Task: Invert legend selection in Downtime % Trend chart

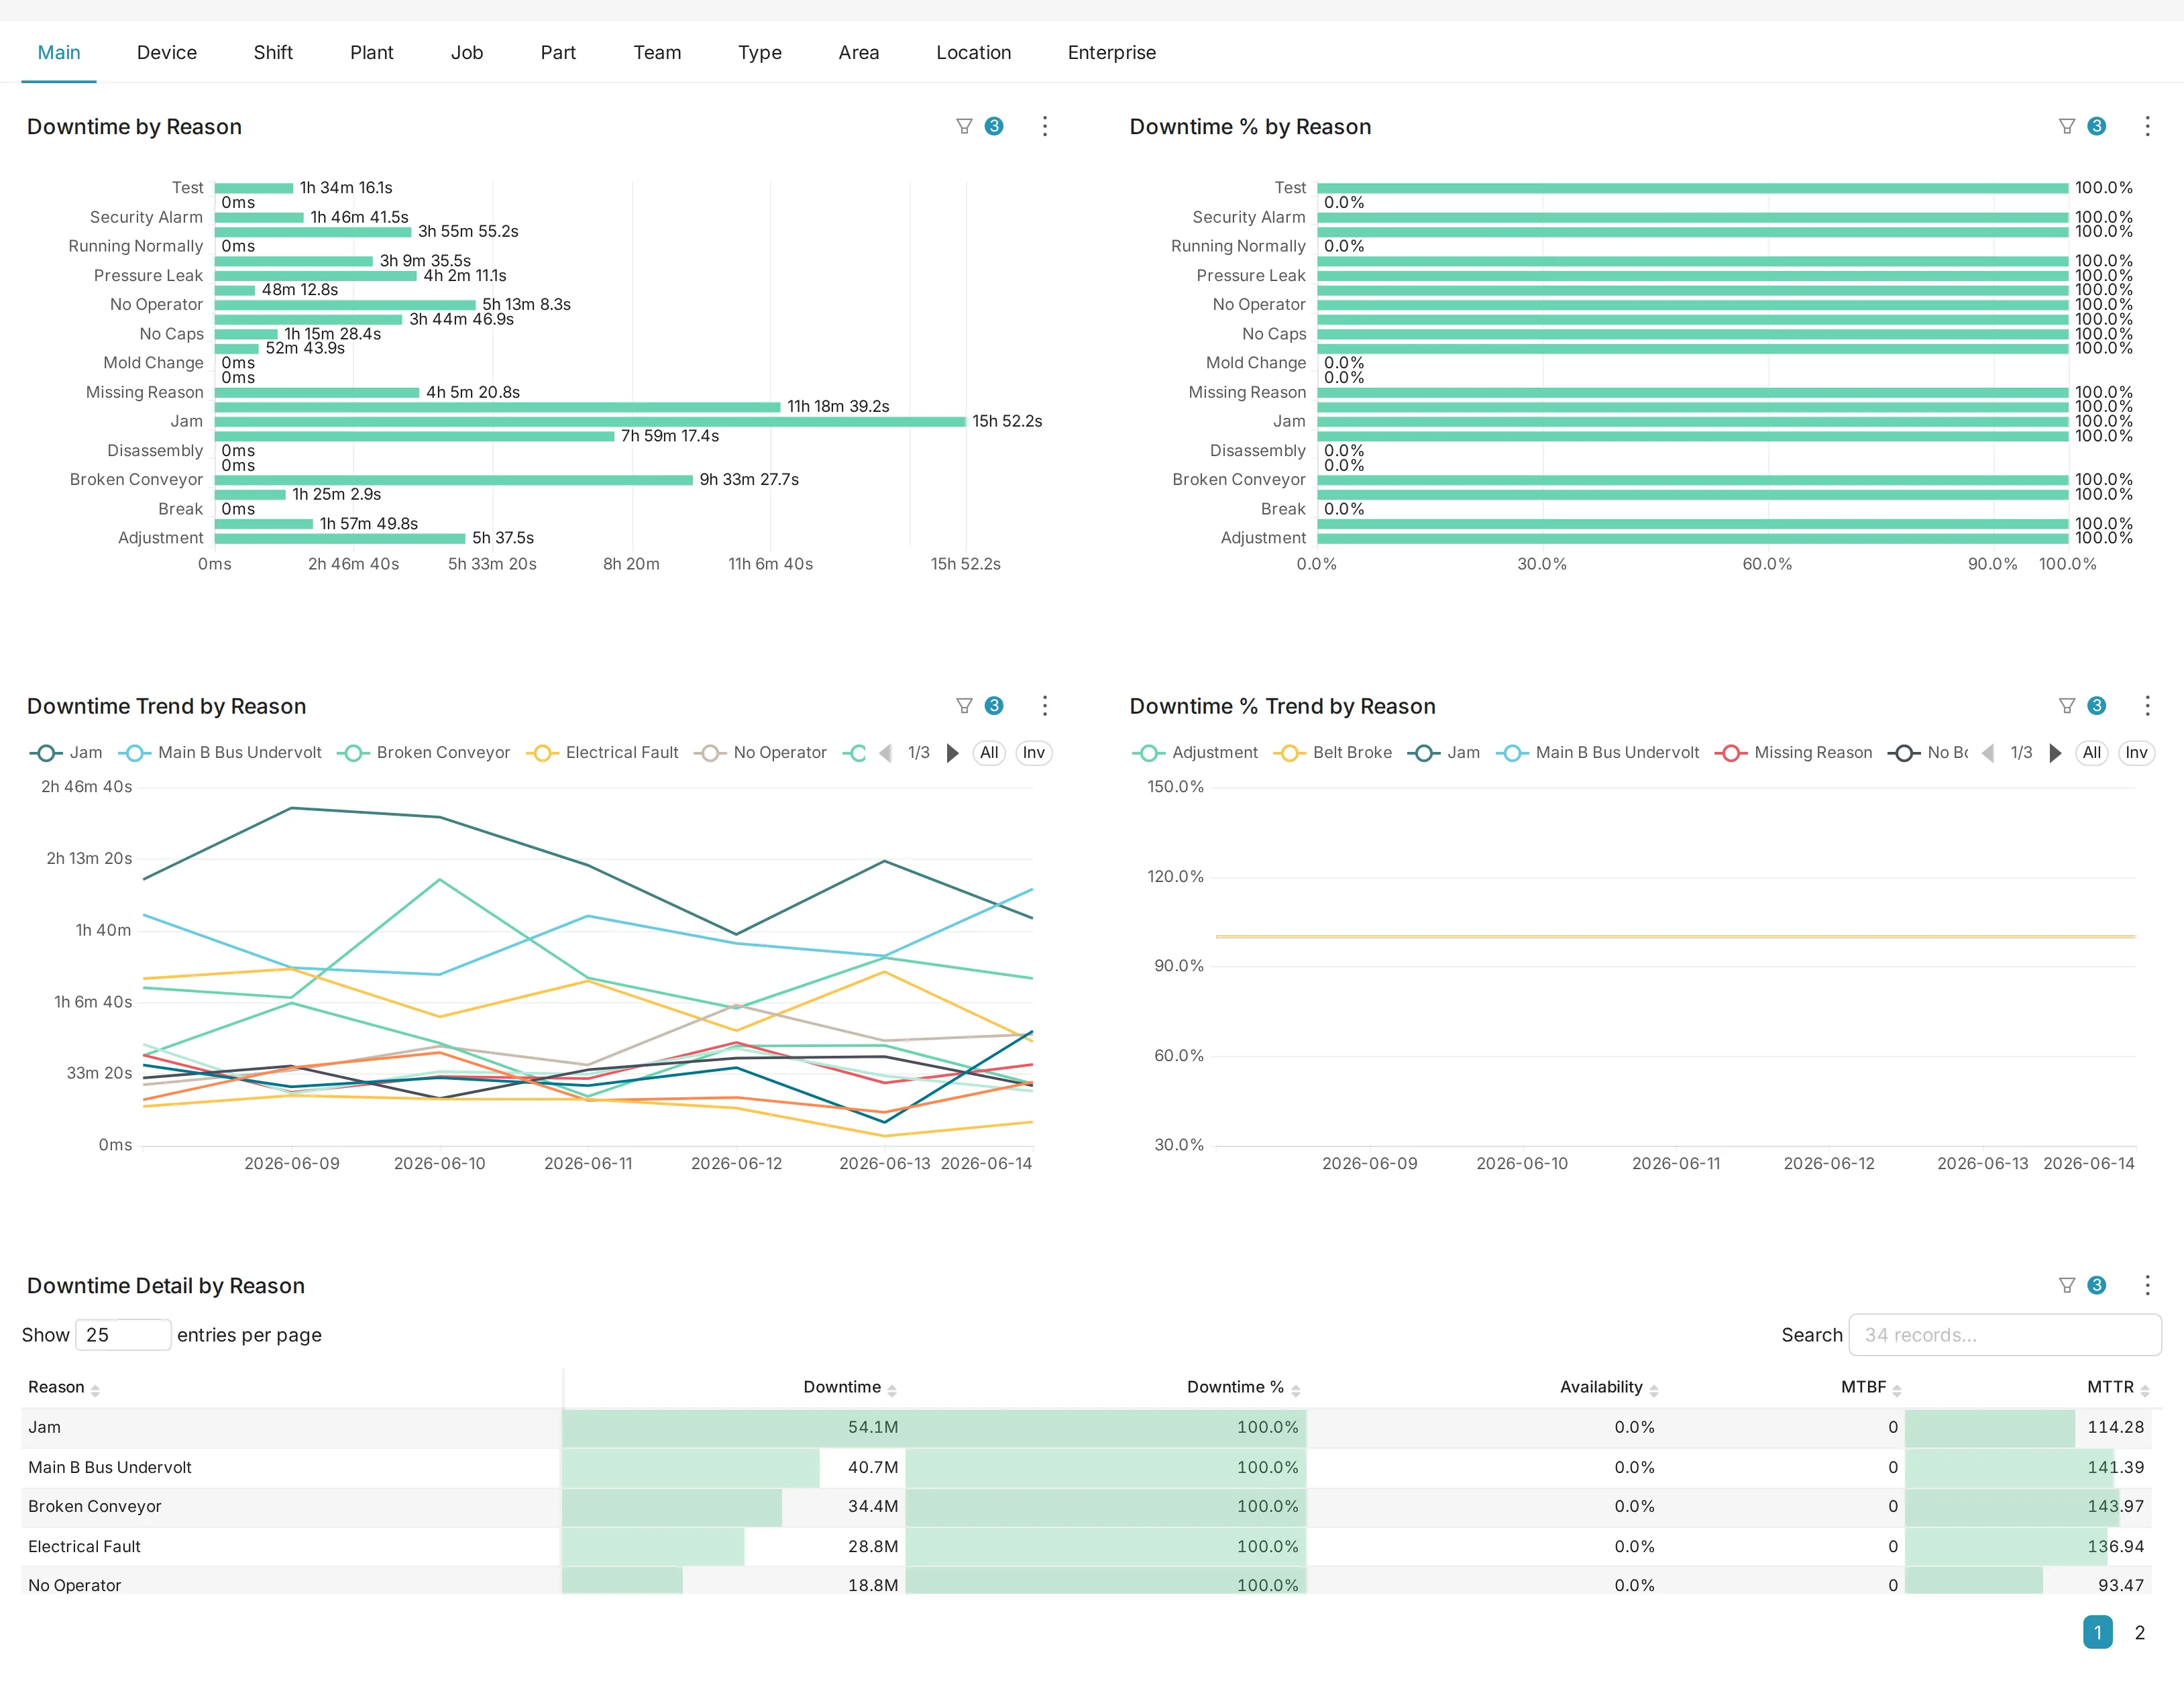Action: (x=2137, y=753)
